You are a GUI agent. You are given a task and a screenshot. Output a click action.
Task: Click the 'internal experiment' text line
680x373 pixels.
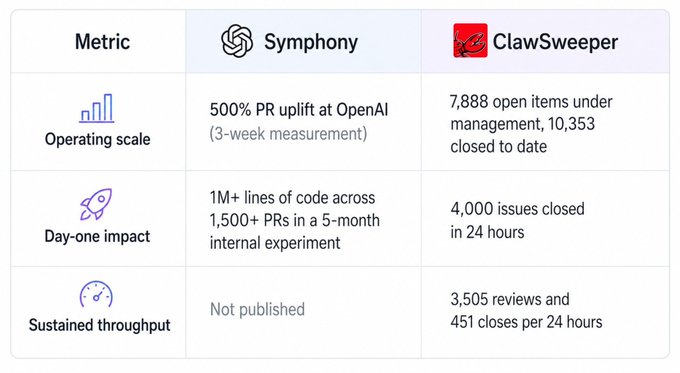click(275, 243)
